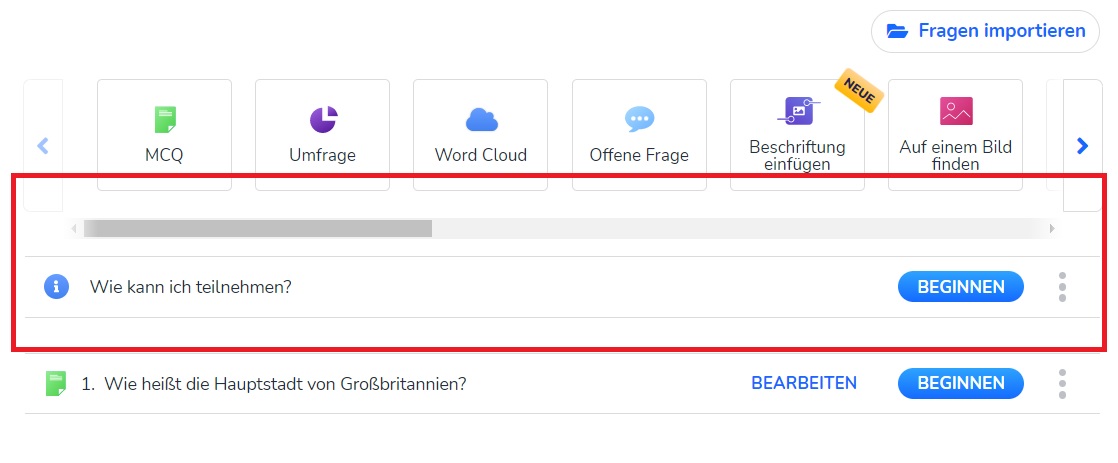This screenshot has width=1118, height=463.
Task: Choose the Umfrage pie chart card
Action: point(322,135)
